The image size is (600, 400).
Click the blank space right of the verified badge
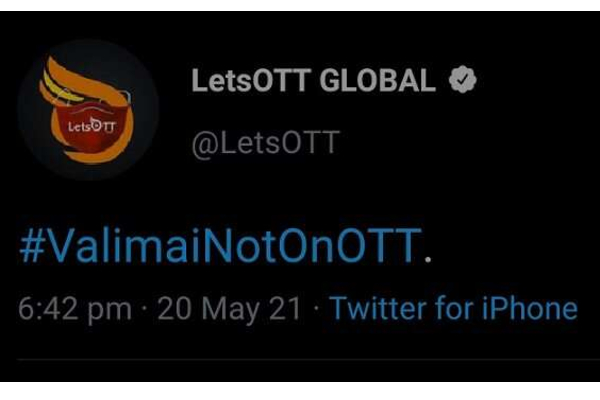click(530, 82)
